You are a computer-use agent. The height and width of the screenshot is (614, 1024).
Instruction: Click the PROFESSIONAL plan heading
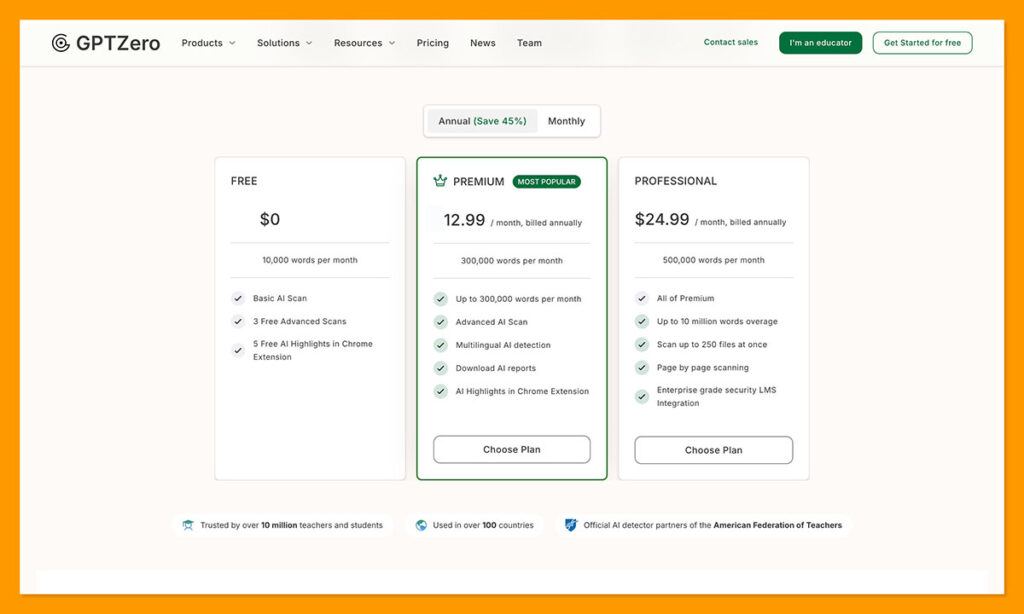tap(675, 181)
